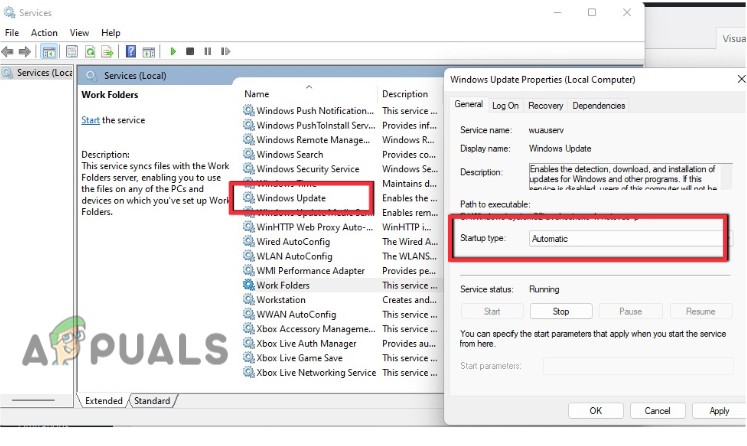The image size is (747, 446).
Task: Click gear icon beside WWAN AutoConfig
Action: tap(249, 314)
